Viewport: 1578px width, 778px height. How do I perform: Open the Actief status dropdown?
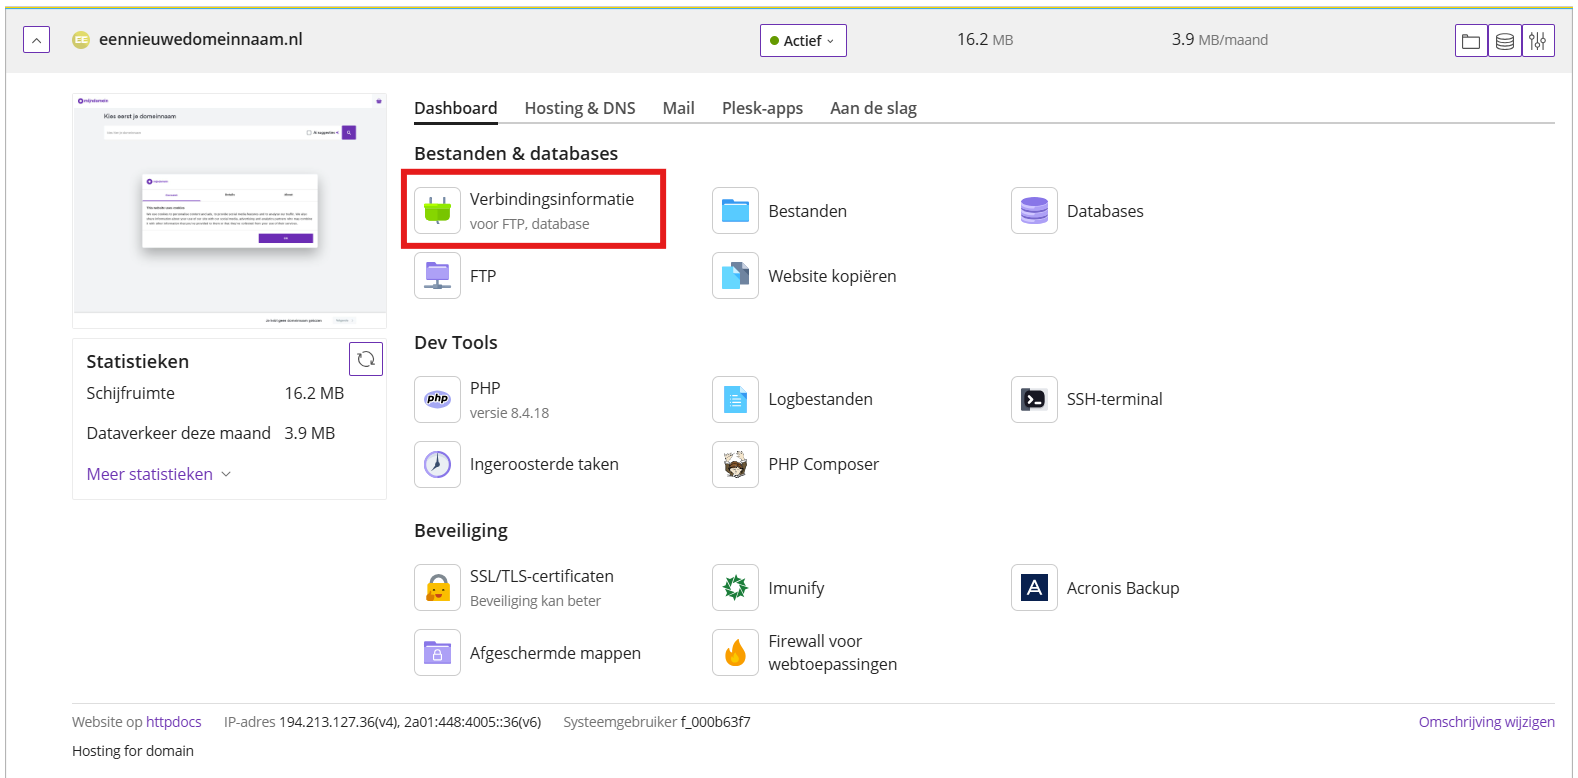click(803, 40)
